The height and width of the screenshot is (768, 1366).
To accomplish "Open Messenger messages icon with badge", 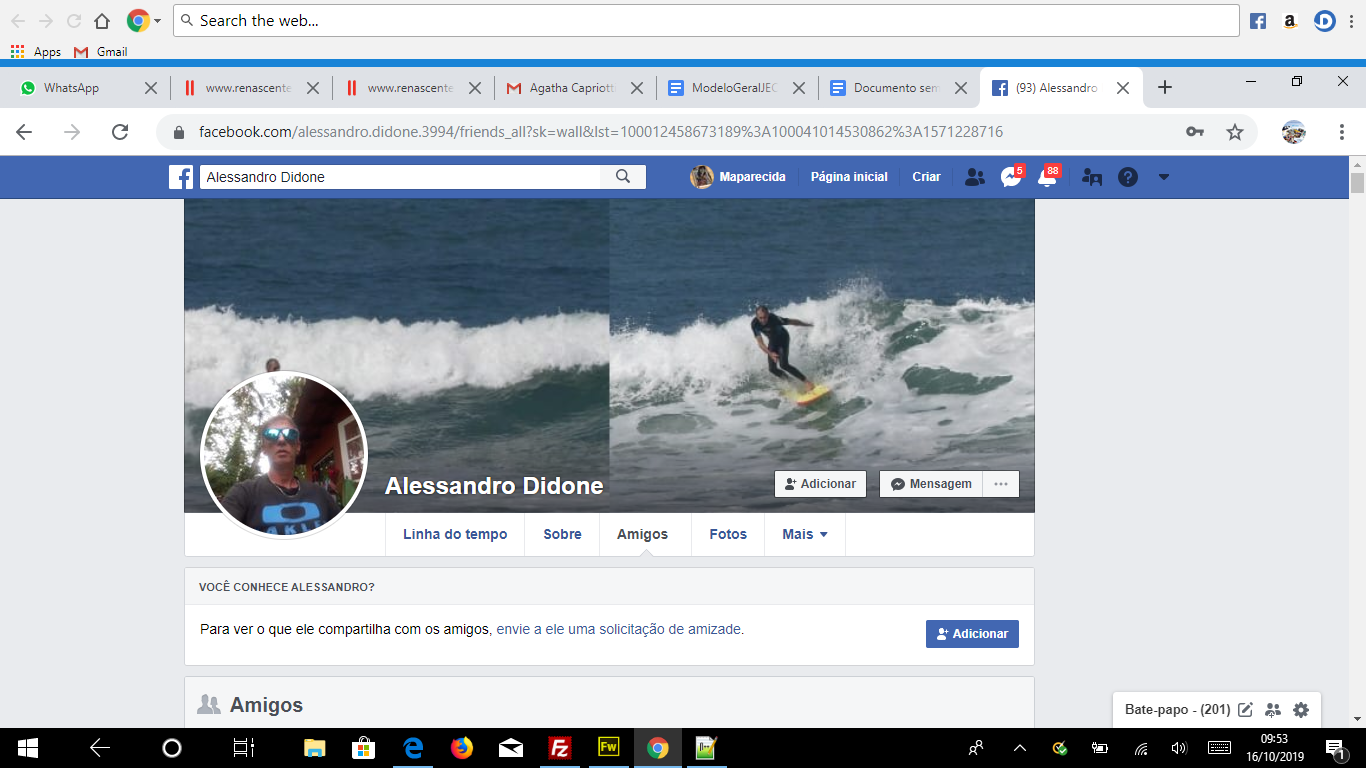I will click(1010, 177).
